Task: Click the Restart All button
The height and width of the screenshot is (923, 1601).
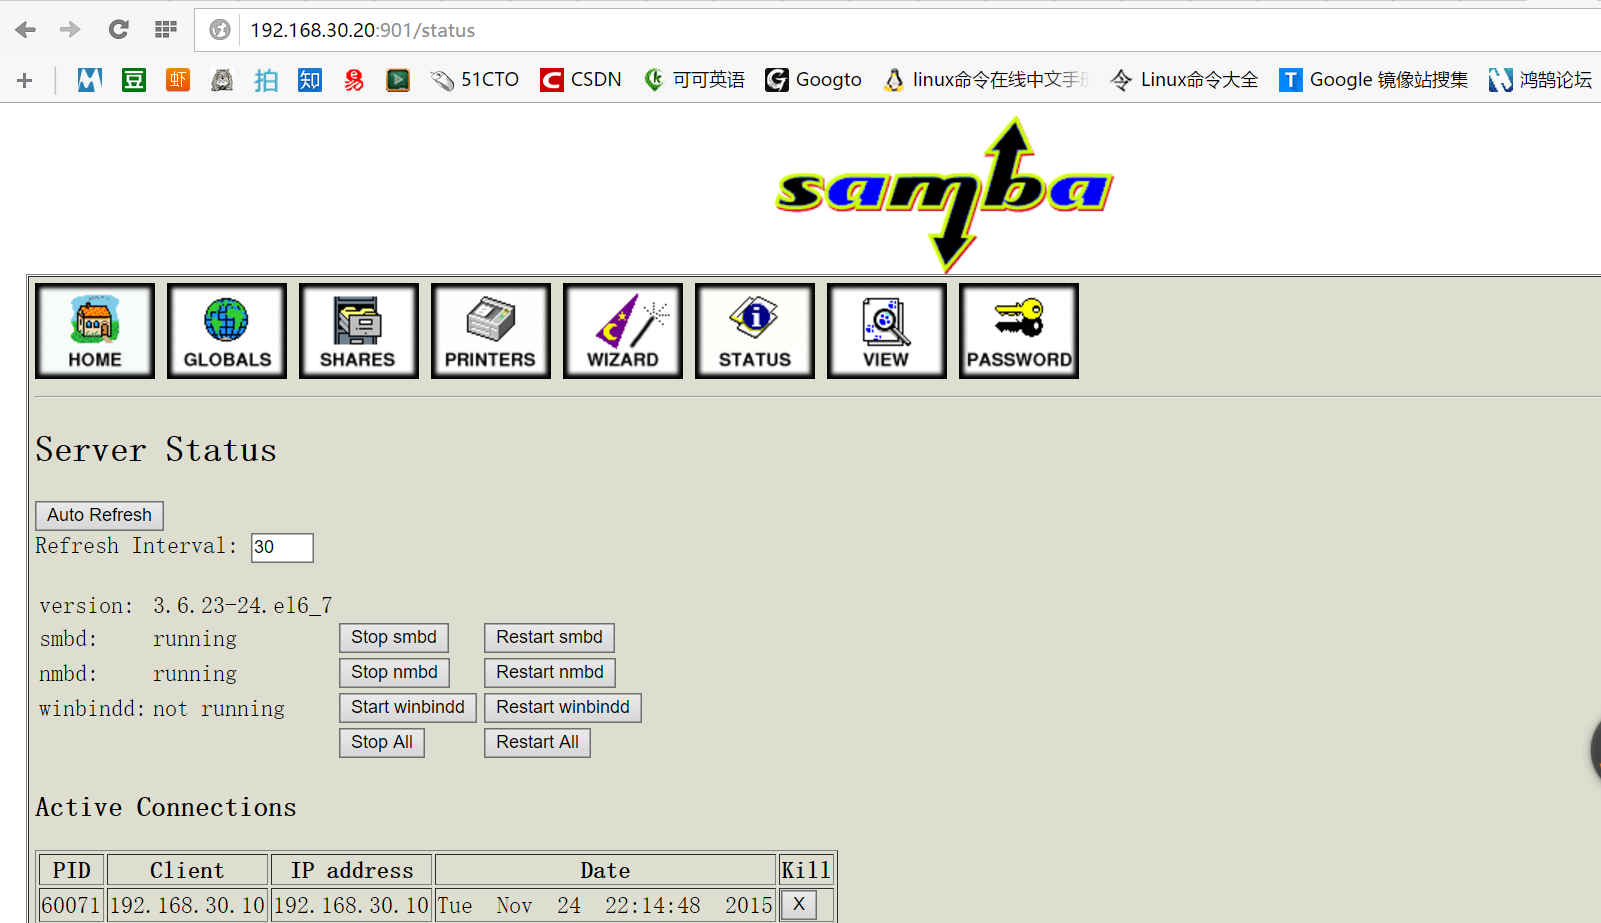Action: coord(537,743)
